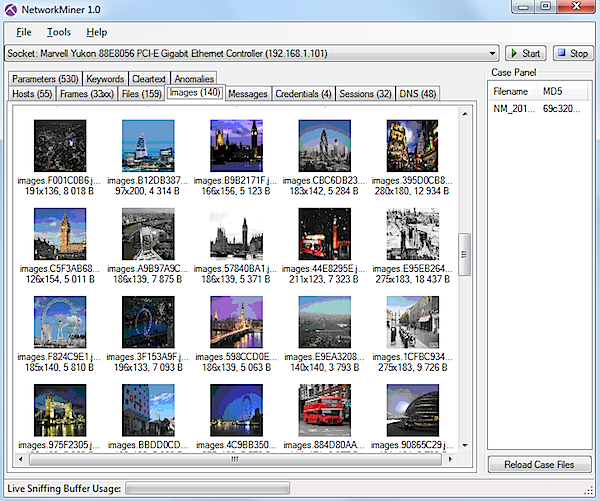This screenshot has height=501, width=600.
Task: Select thumbnail images.BBDD0CD building facade
Action: (148, 410)
